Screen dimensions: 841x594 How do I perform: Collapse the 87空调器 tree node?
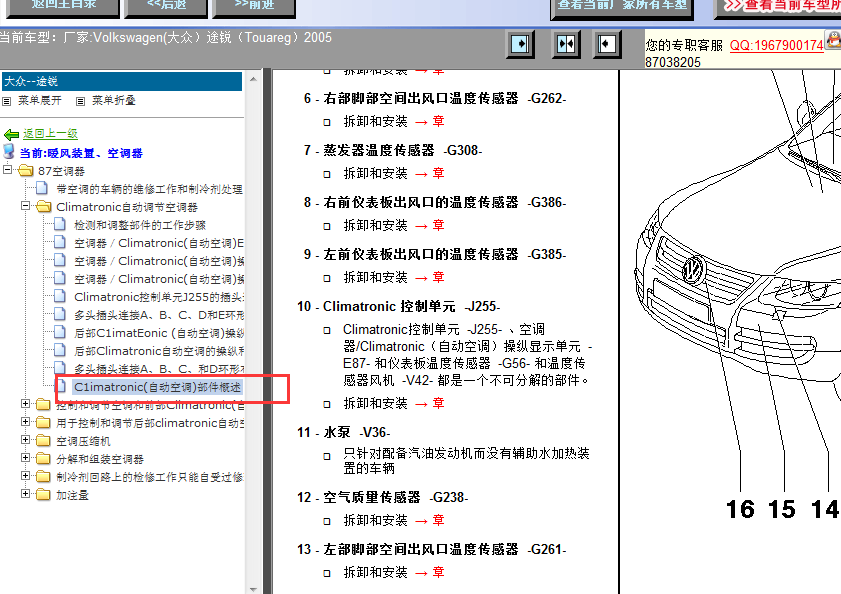coord(8,170)
